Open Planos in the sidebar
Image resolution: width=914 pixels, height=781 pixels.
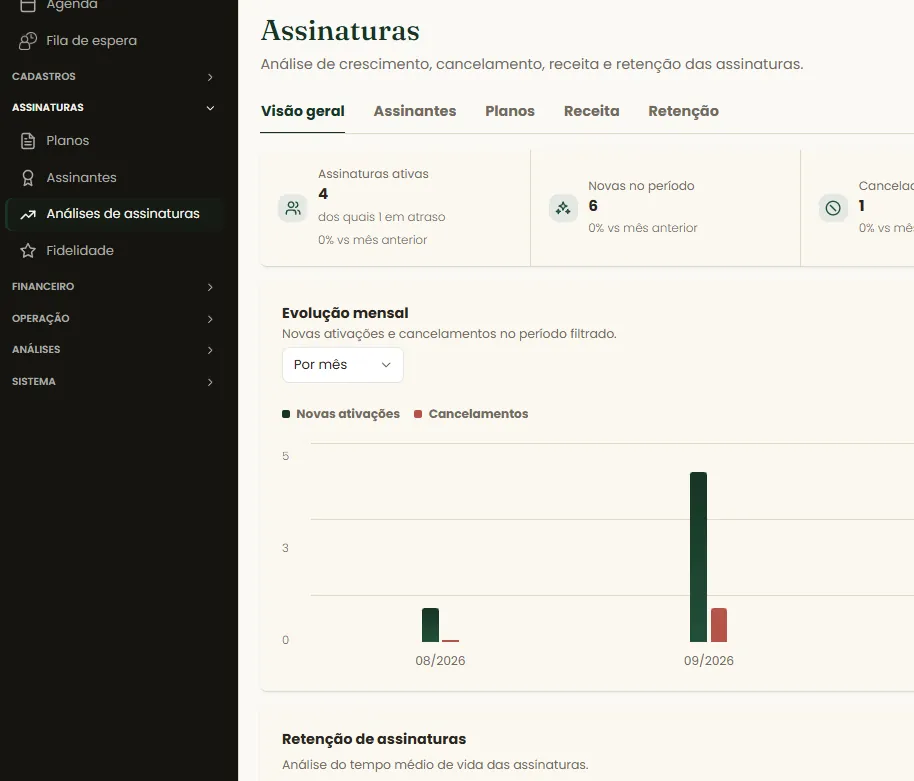(114, 141)
